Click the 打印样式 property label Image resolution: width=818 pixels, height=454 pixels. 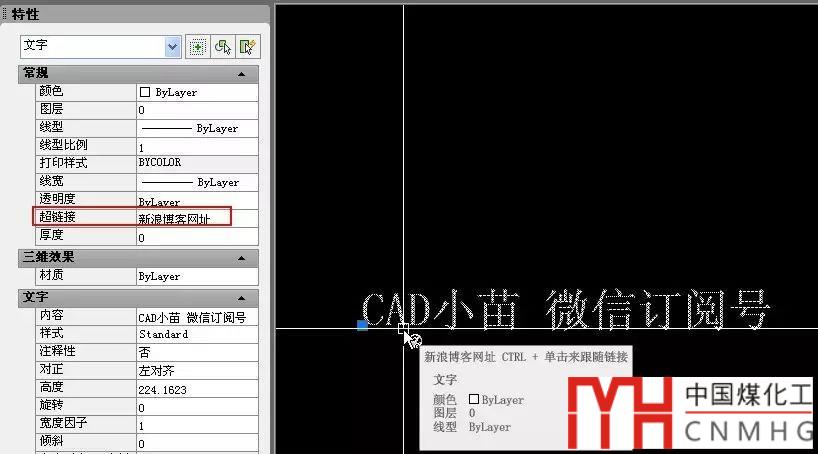tap(64, 163)
